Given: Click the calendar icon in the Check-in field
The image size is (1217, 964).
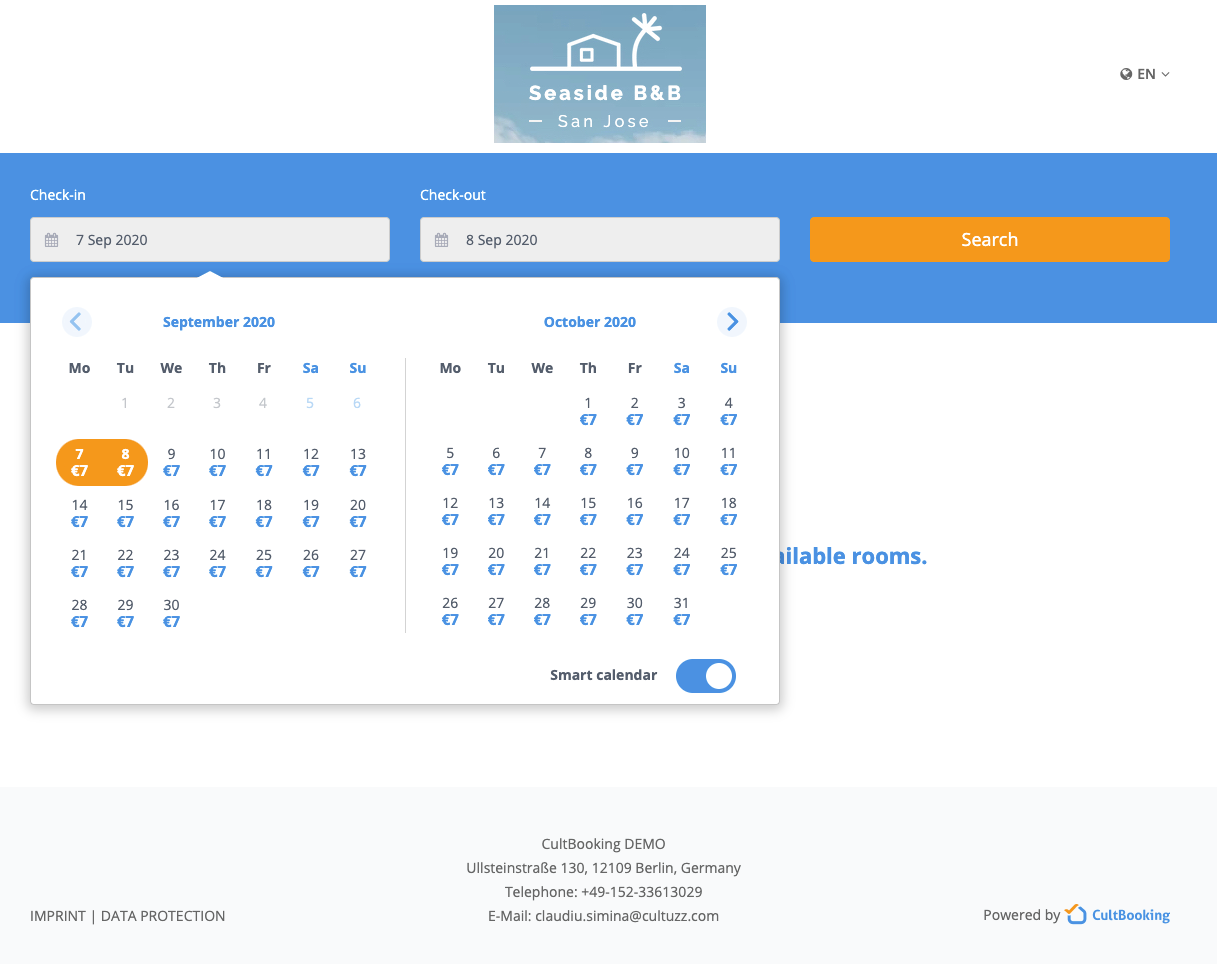Looking at the screenshot, I should click(x=50, y=239).
